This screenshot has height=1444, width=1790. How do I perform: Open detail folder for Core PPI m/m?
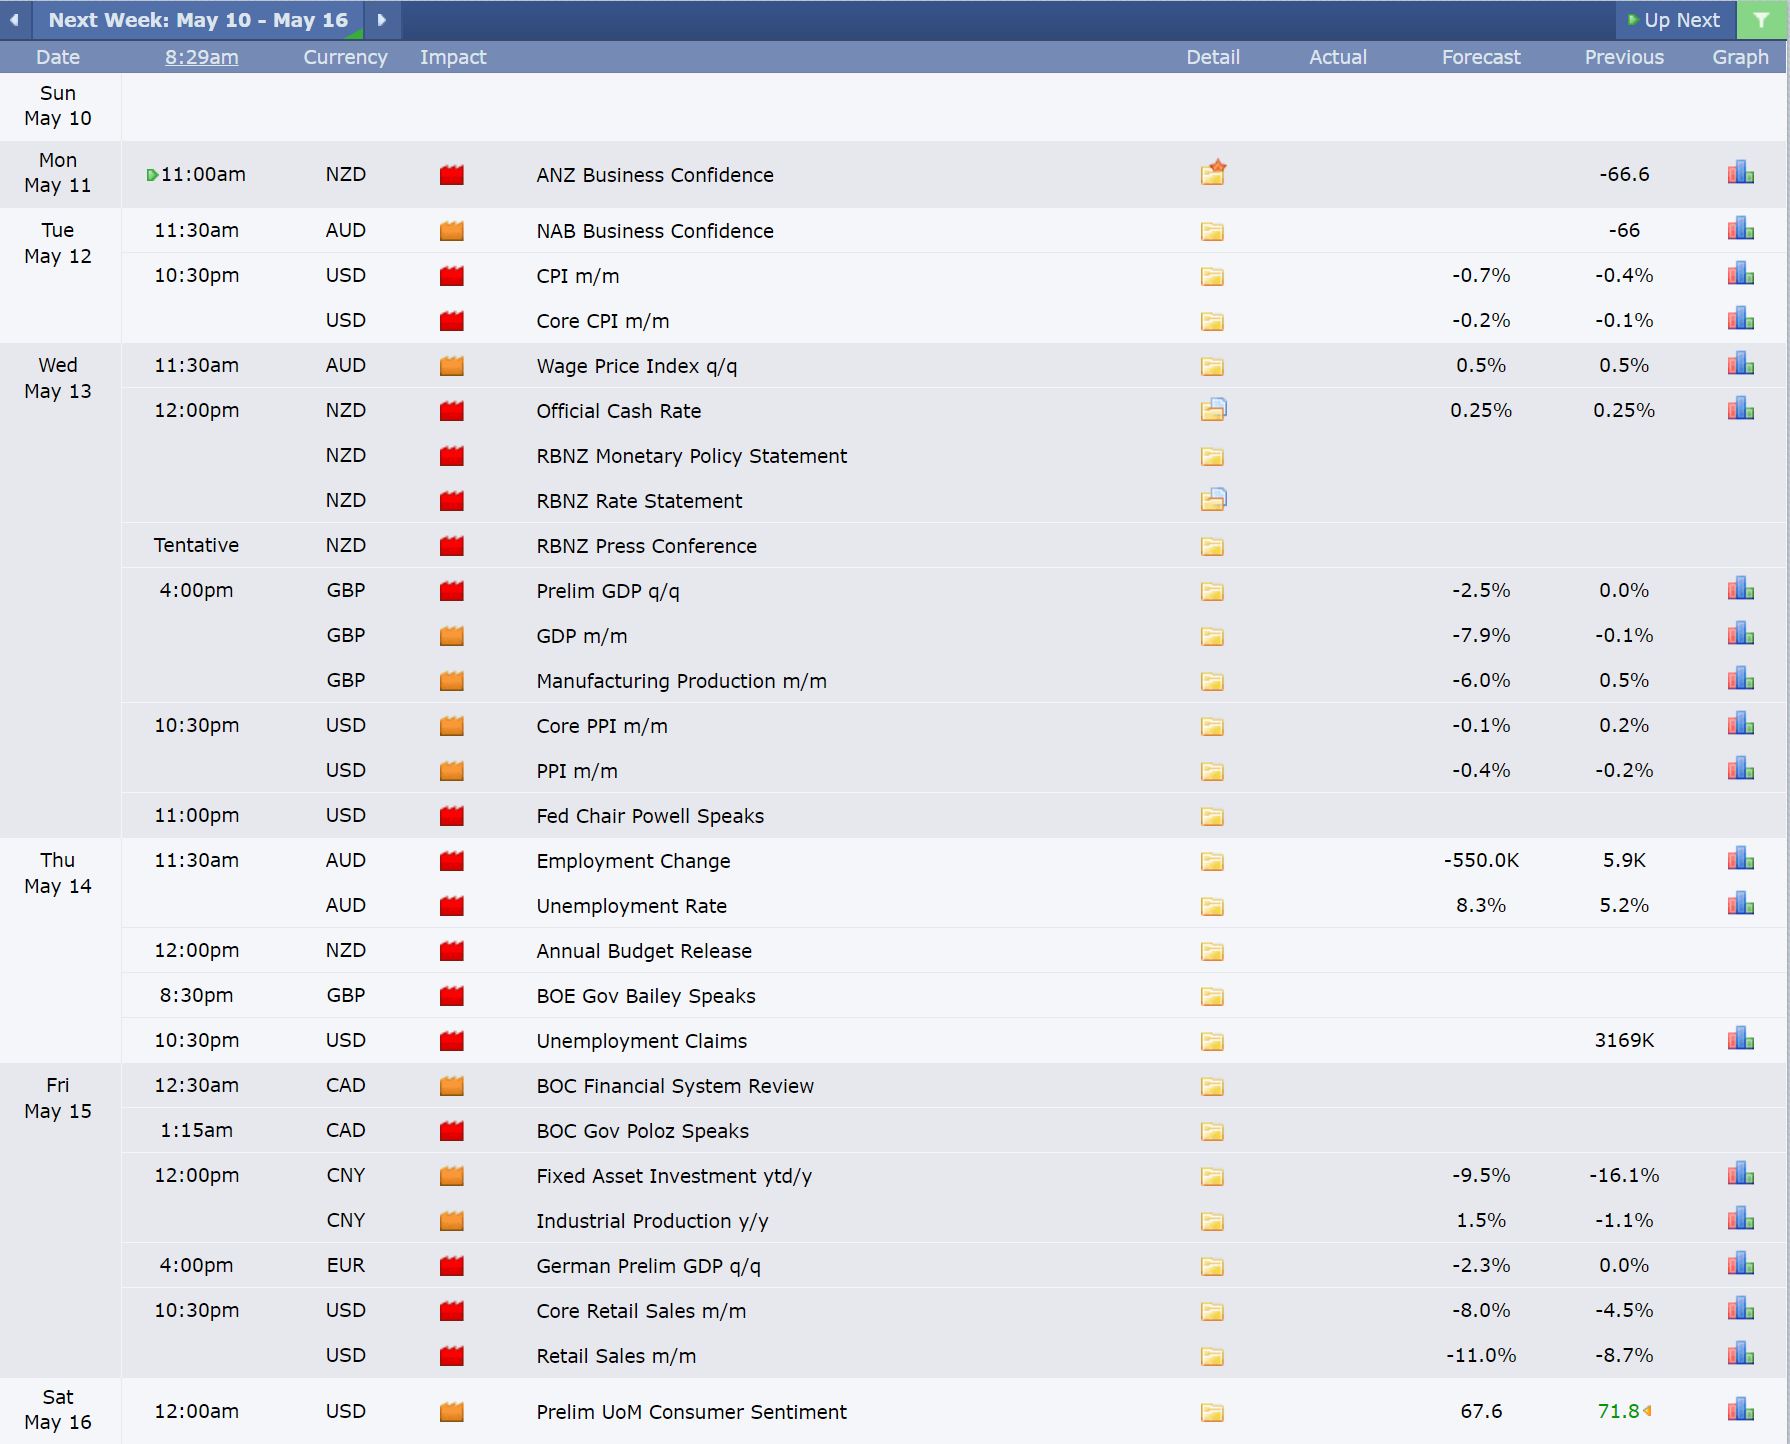click(x=1212, y=726)
